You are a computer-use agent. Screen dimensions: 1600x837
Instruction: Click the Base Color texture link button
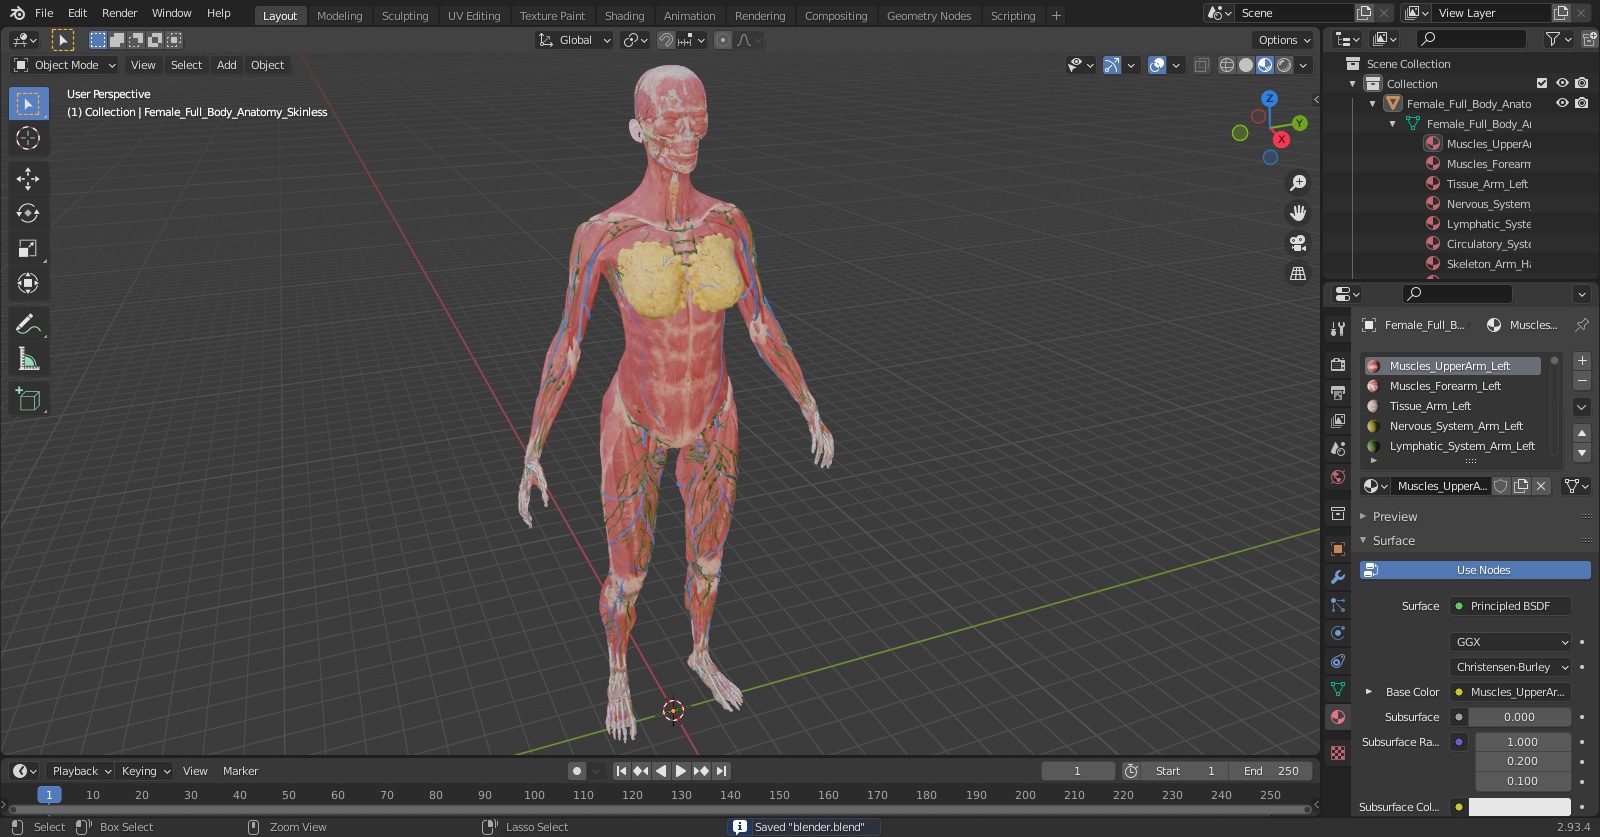1510,692
